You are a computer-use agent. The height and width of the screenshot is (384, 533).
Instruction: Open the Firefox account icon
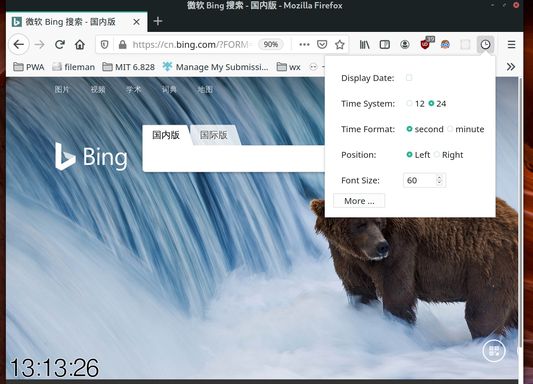[405, 45]
